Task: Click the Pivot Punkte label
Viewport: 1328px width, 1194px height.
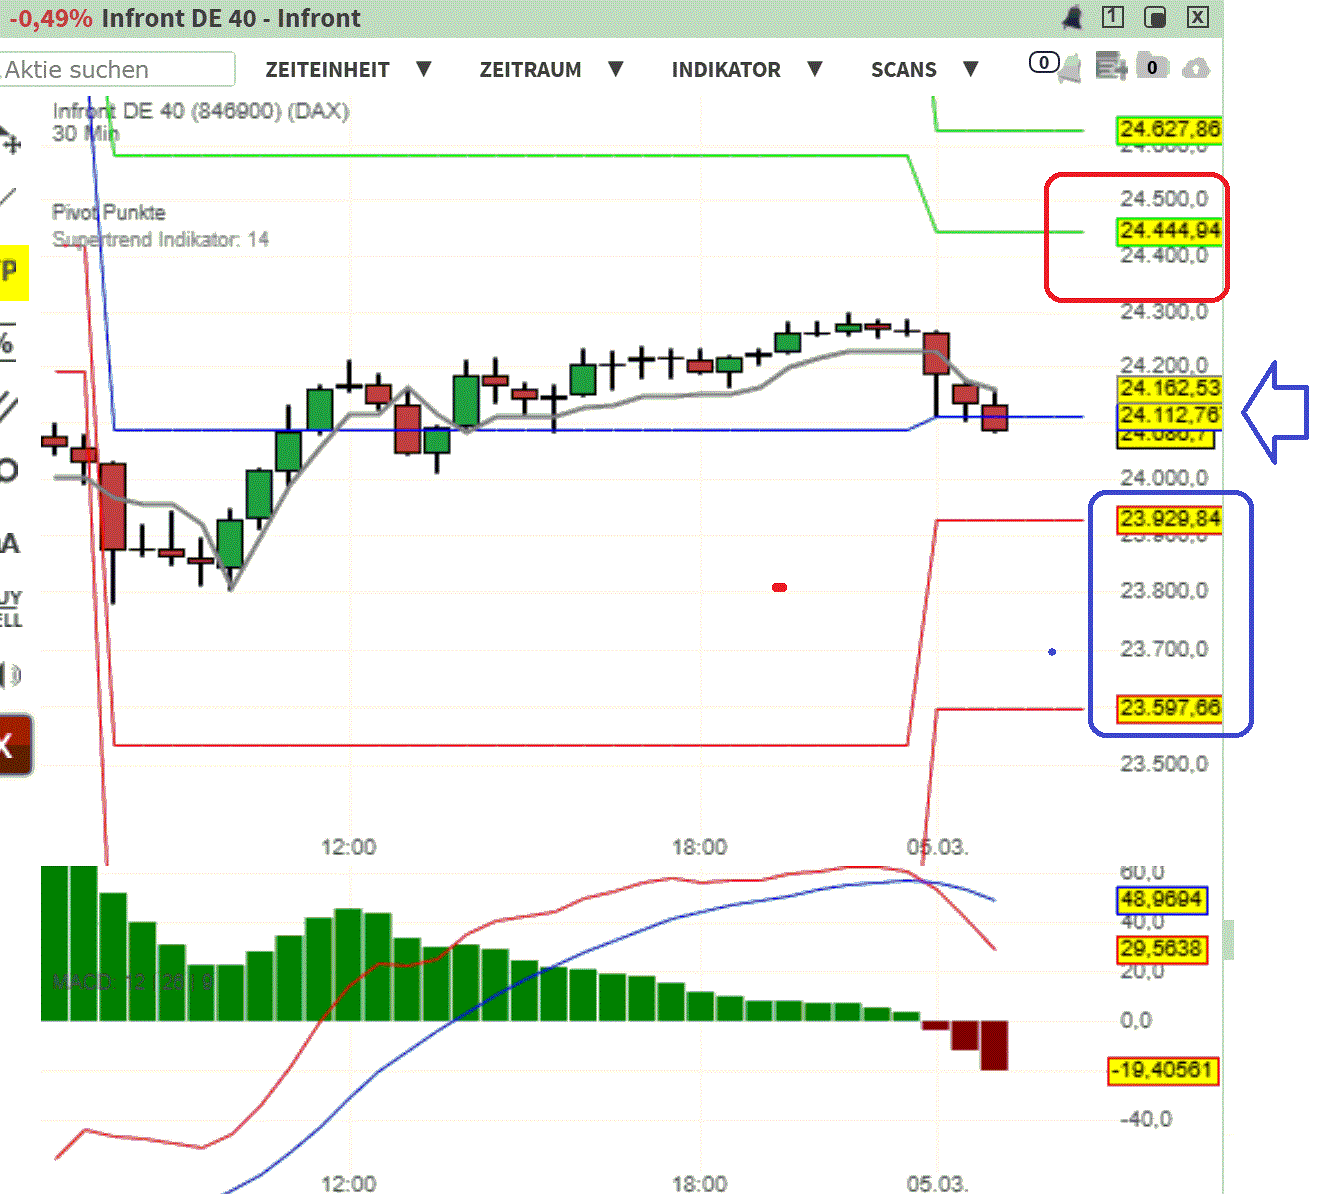Action: click(x=108, y=212)
